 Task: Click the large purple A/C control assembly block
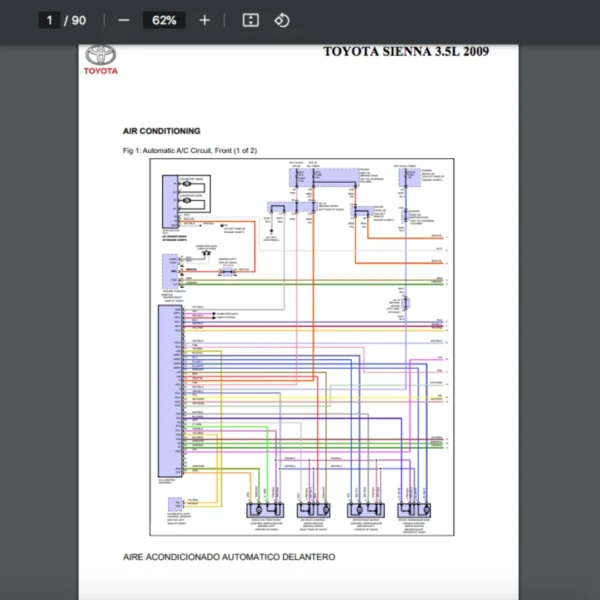coord(166,391)
